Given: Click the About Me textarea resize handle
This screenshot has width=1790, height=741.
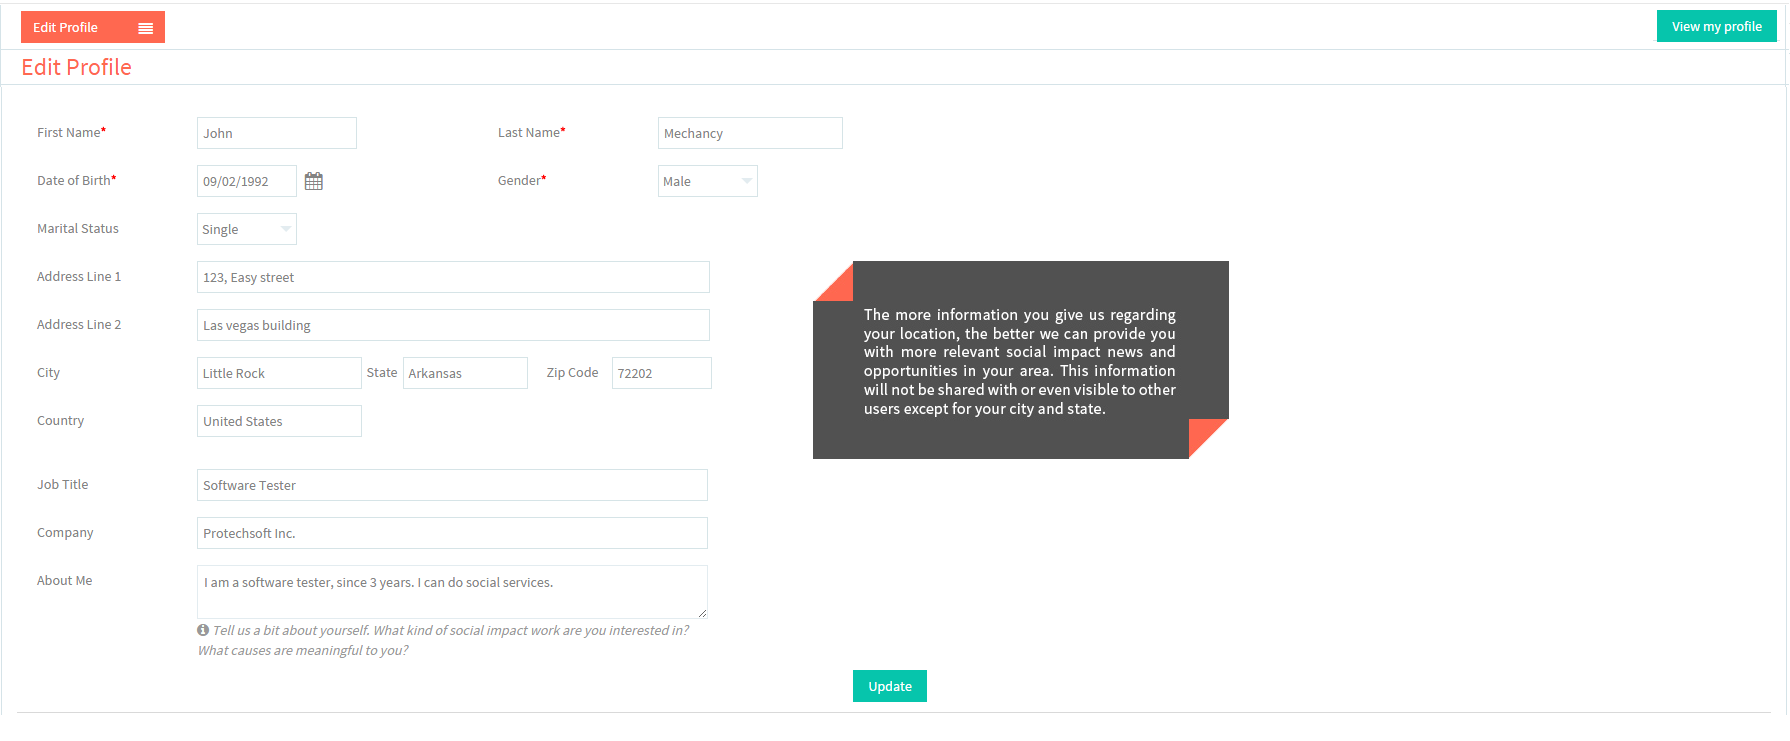Looking at the screenshot, I should click(x=702, y=613).
